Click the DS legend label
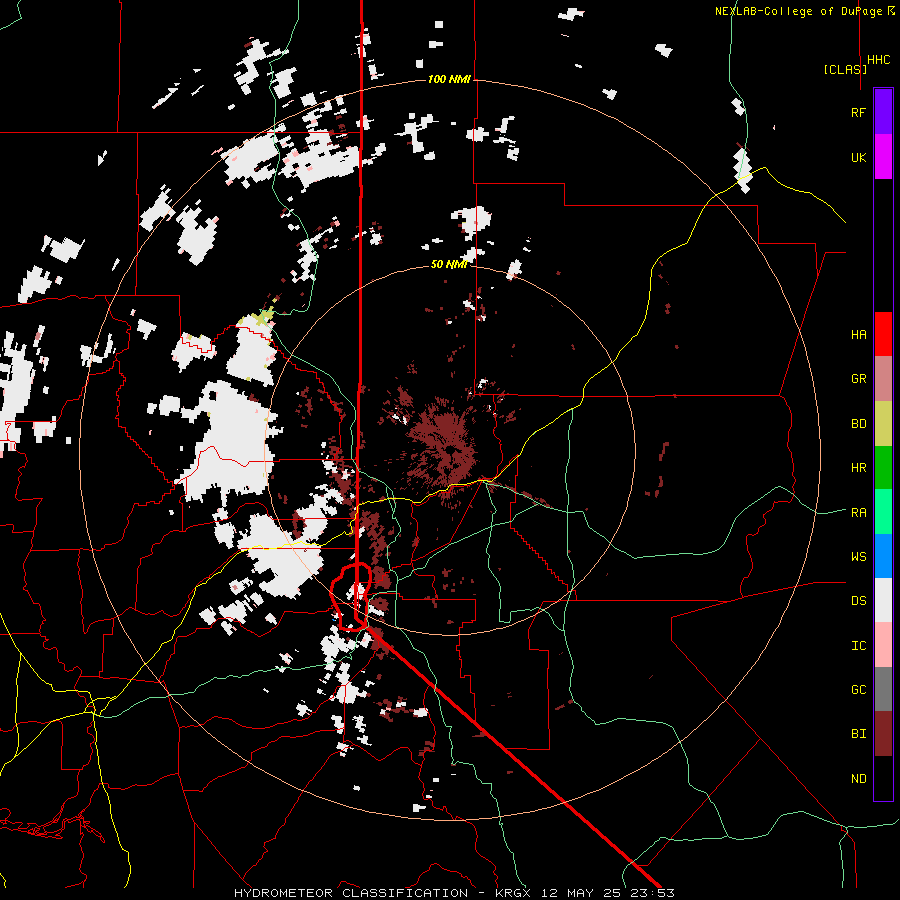900x900 pixels. [858, 601]
